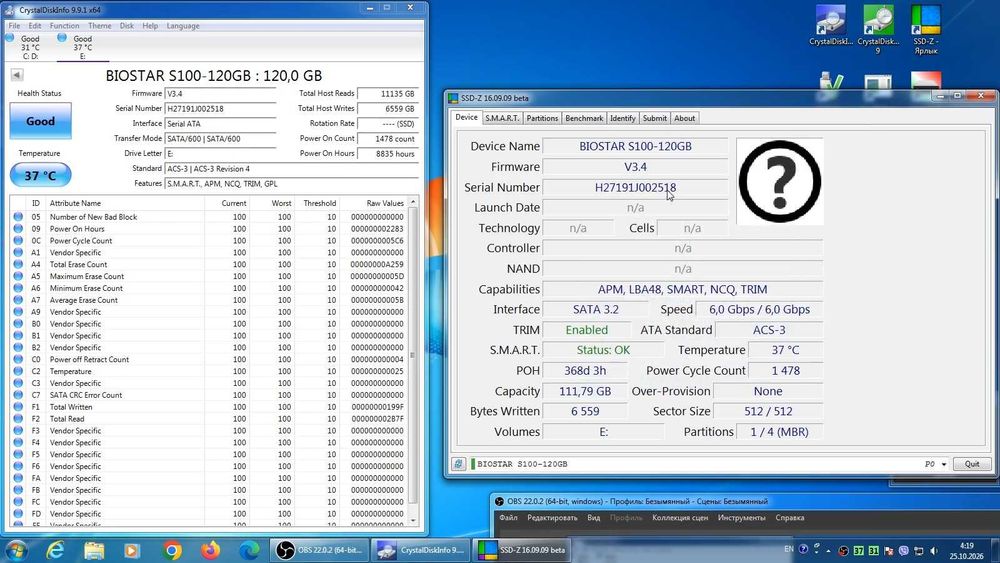Launch Microsoft Edge from taskbar
Screen dimensions: 1000x563
coord(249,550)
